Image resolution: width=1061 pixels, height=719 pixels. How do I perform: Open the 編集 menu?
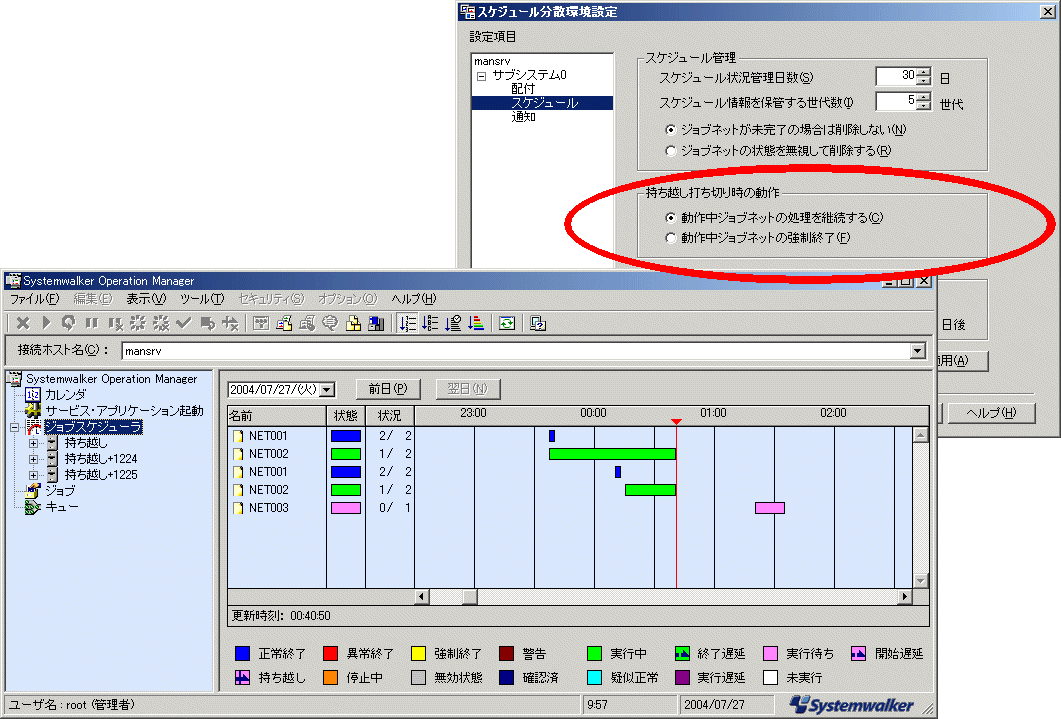pyautogui.click(x=93, y=299)
